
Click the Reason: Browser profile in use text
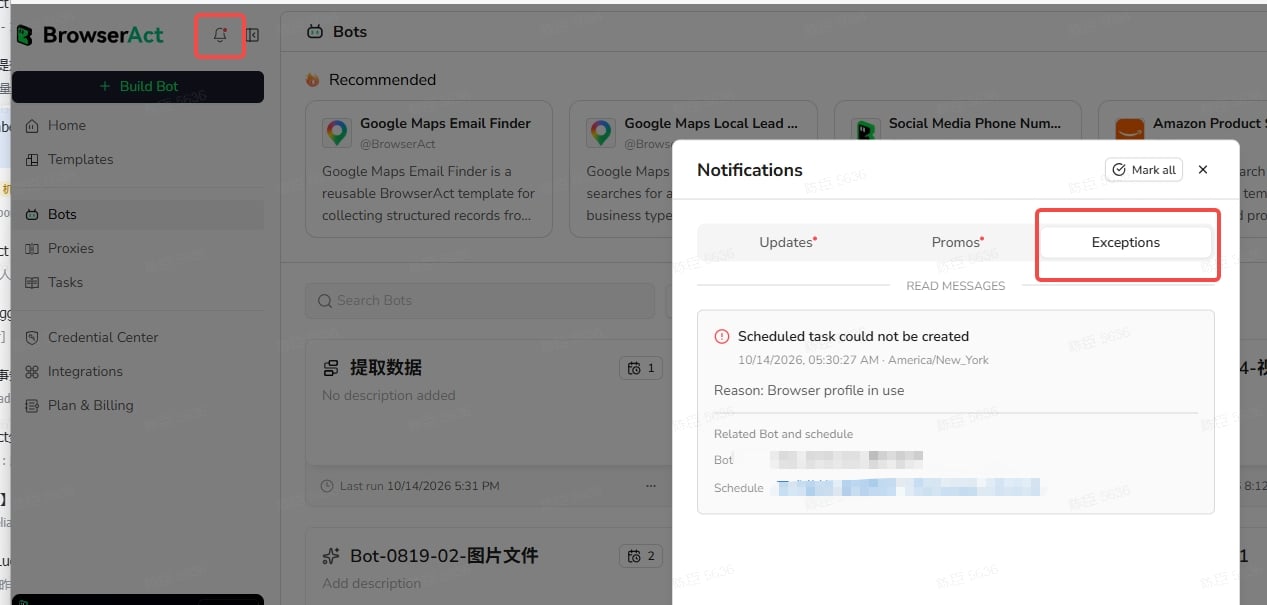coord(809,390)
